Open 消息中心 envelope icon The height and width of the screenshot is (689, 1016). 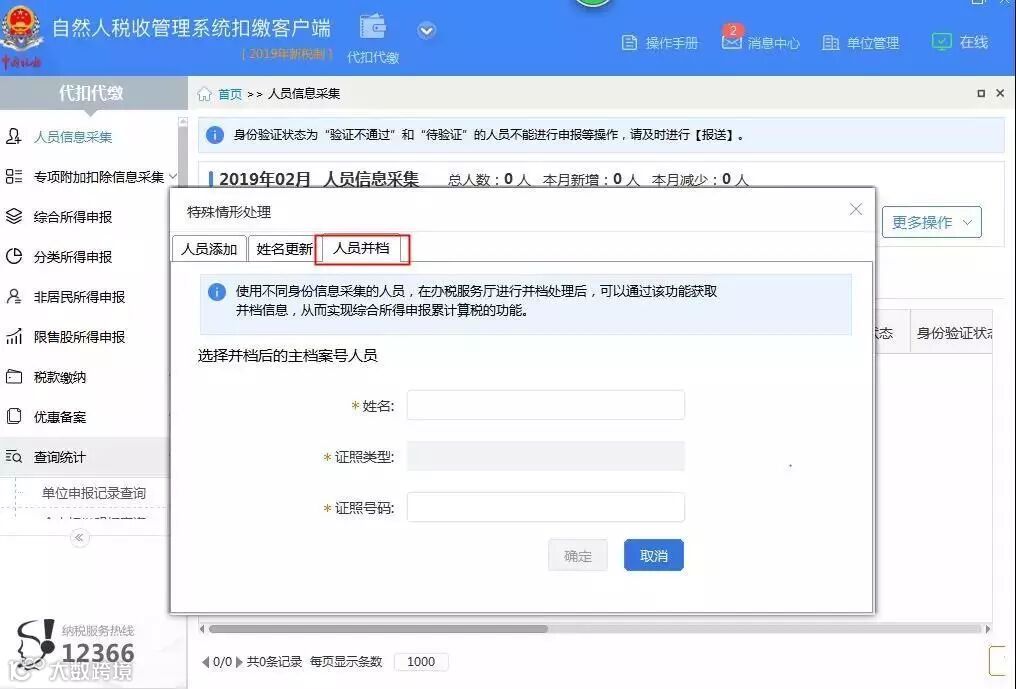click(x=732, y=42)
